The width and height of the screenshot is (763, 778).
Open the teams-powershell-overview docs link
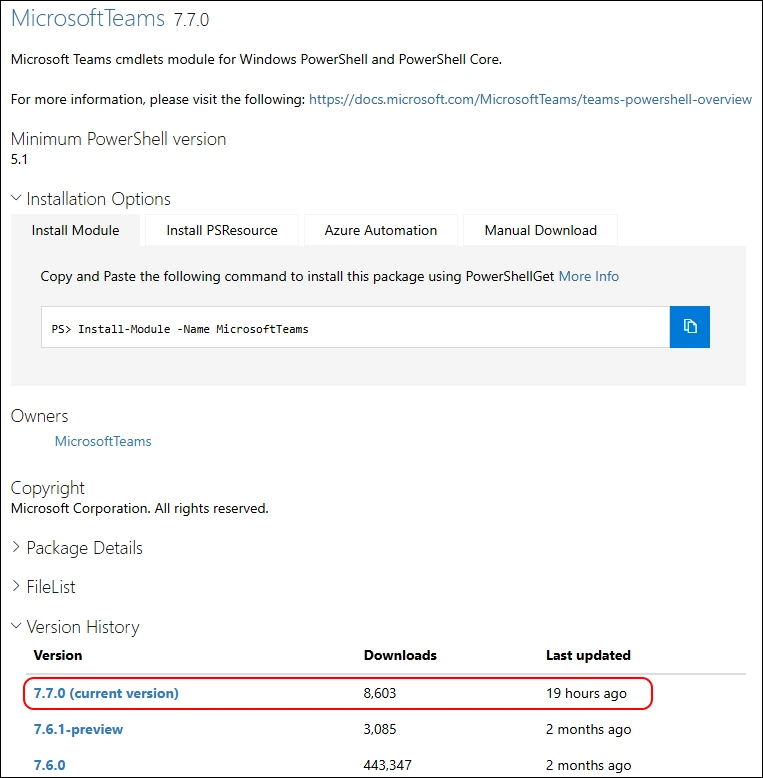[x=530, y=99]
